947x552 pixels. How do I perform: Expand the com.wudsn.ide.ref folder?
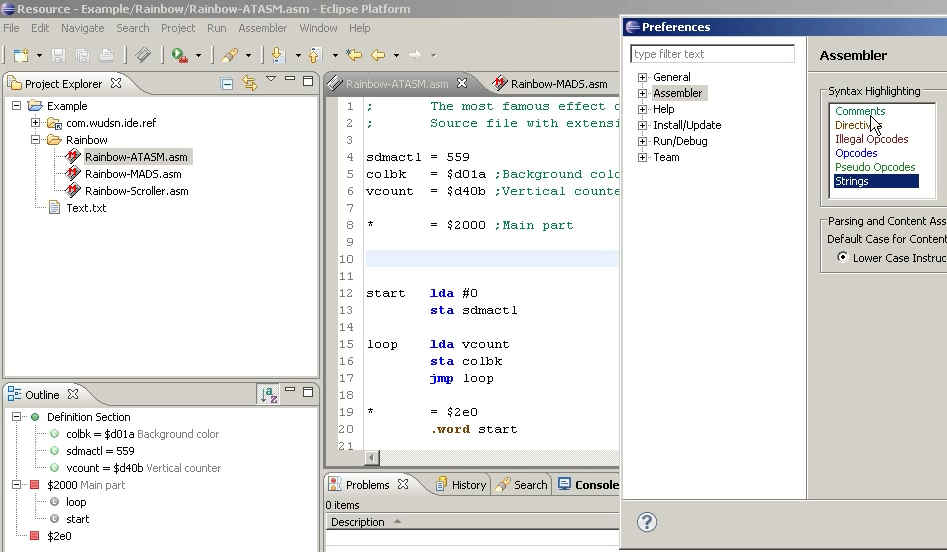pos(36,123)
